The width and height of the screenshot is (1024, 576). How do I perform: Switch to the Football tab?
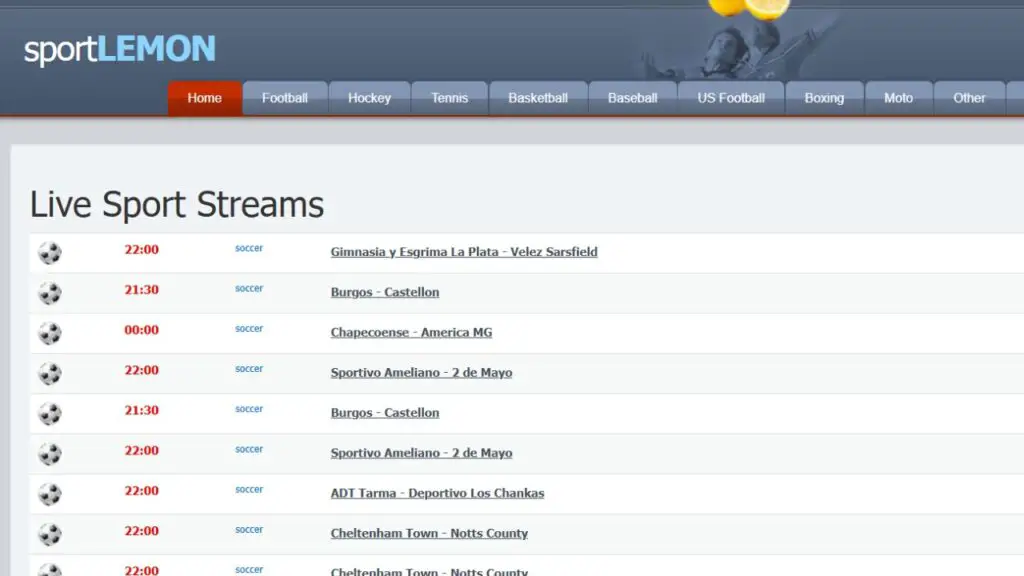coord(285,98)
